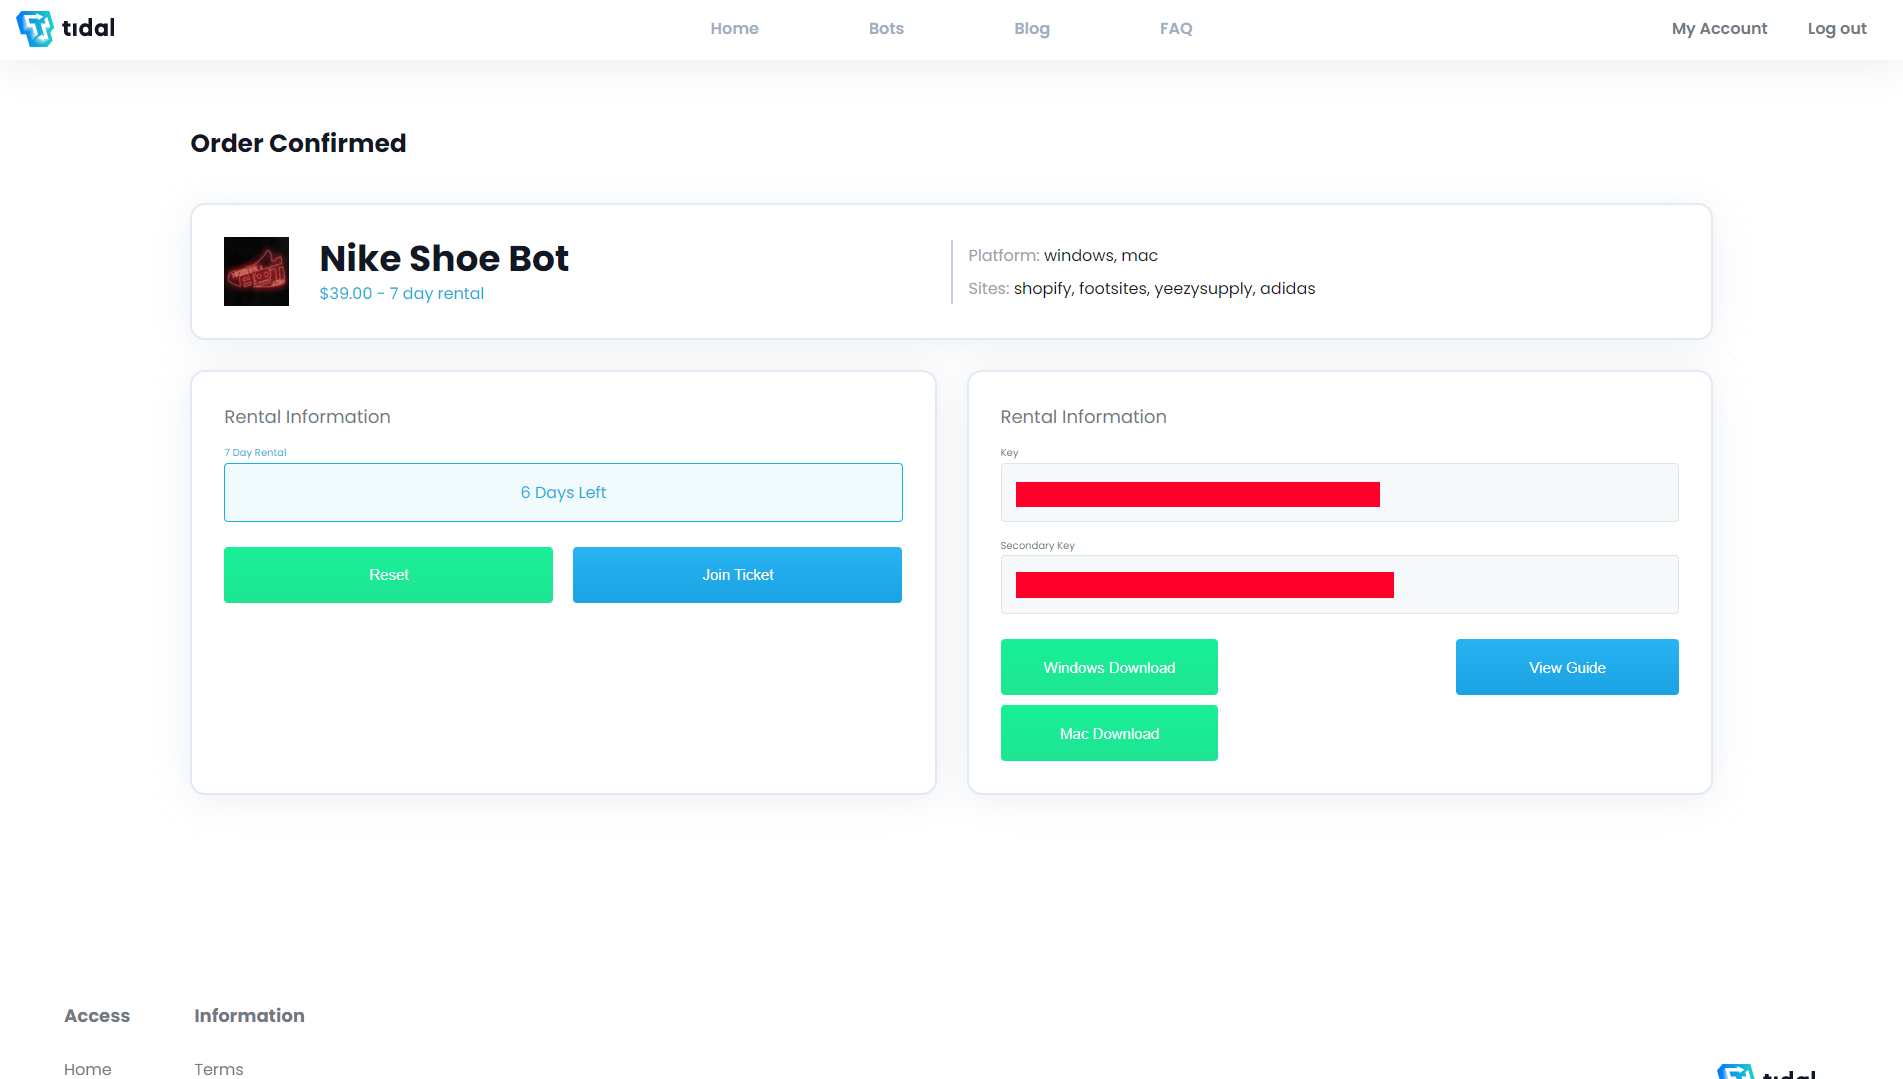Image resolution: width=1903 pixels, height=1079 pixels.
Task: Go to the Bots page
Action: tap(885, 29)
